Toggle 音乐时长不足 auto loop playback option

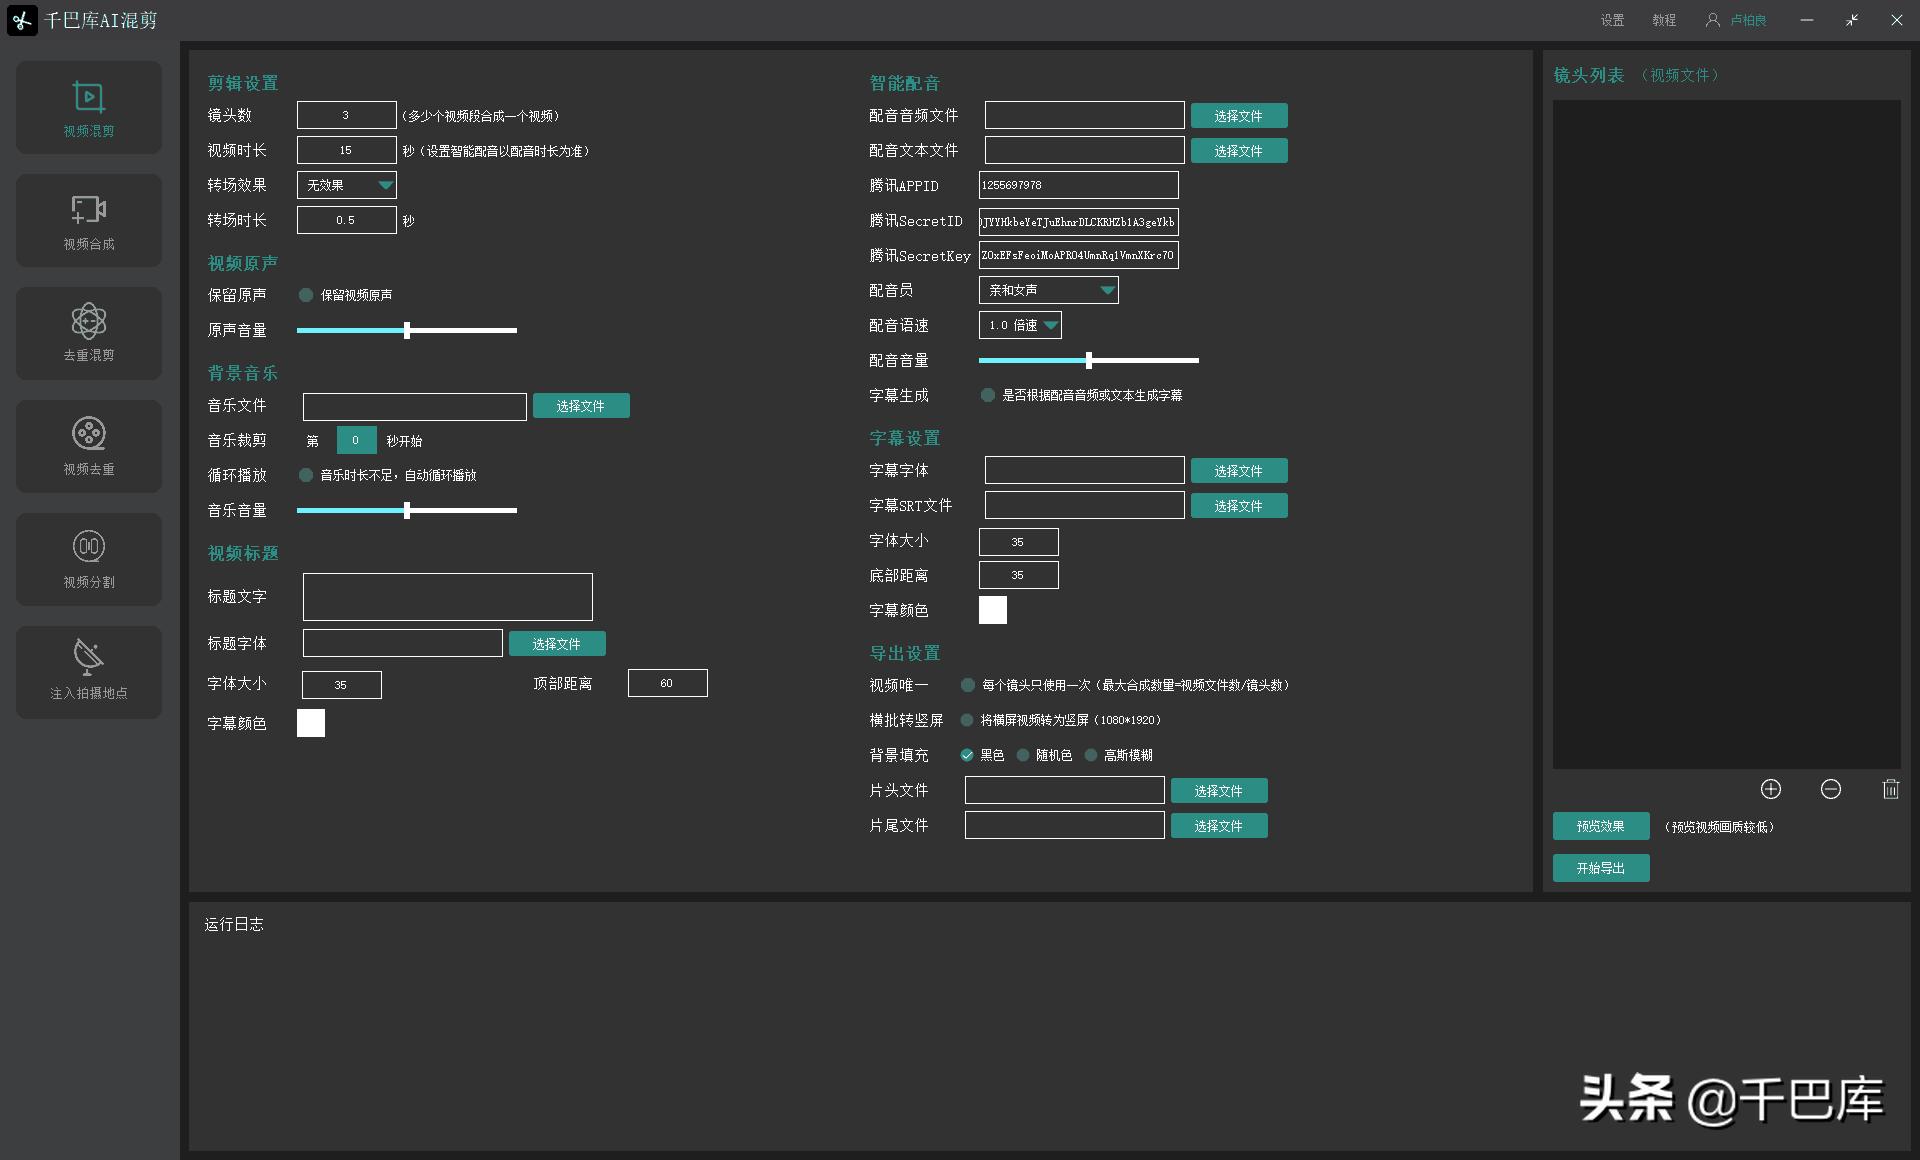coord(306,475)
